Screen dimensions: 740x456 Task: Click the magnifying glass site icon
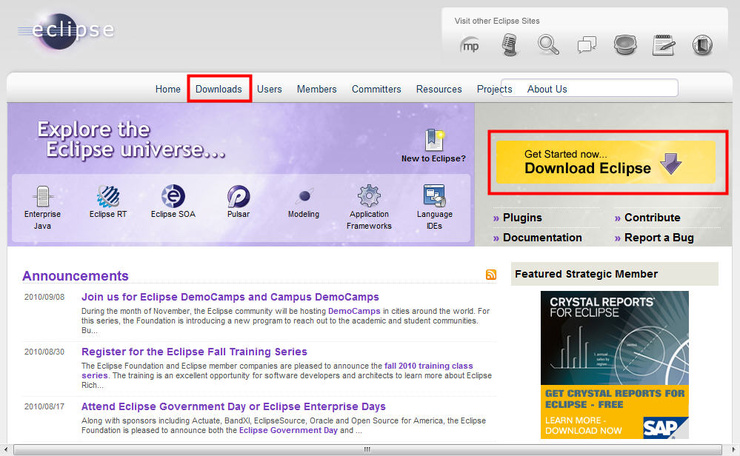point(548,45)
